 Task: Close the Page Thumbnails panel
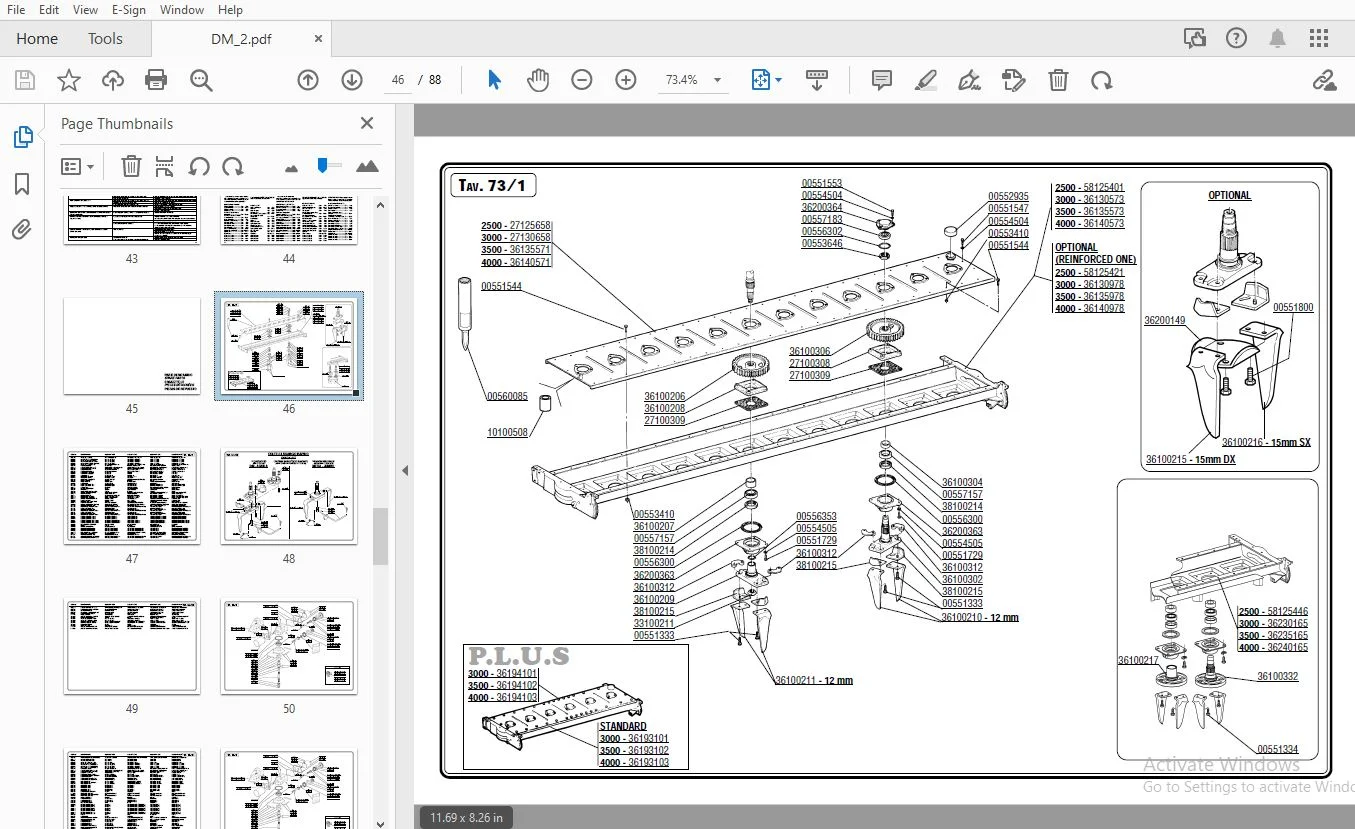[x=367, y=123]
